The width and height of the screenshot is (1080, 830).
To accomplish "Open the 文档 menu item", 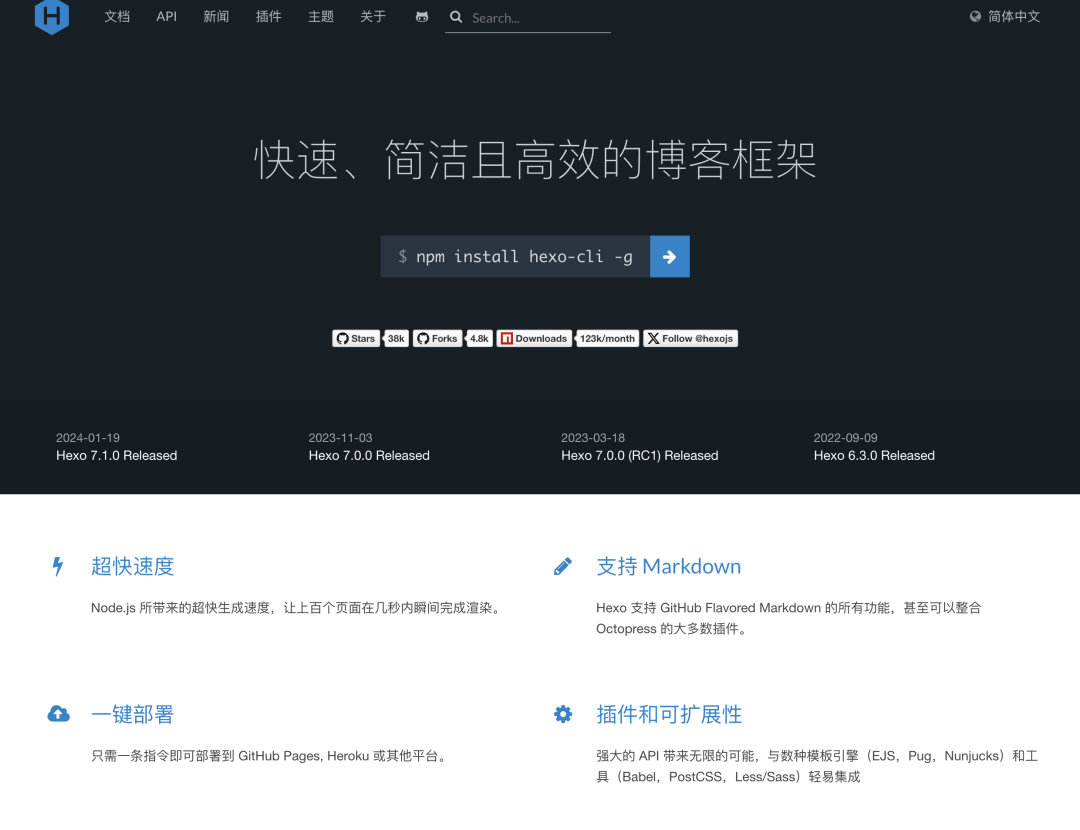I will coord(117,17).
